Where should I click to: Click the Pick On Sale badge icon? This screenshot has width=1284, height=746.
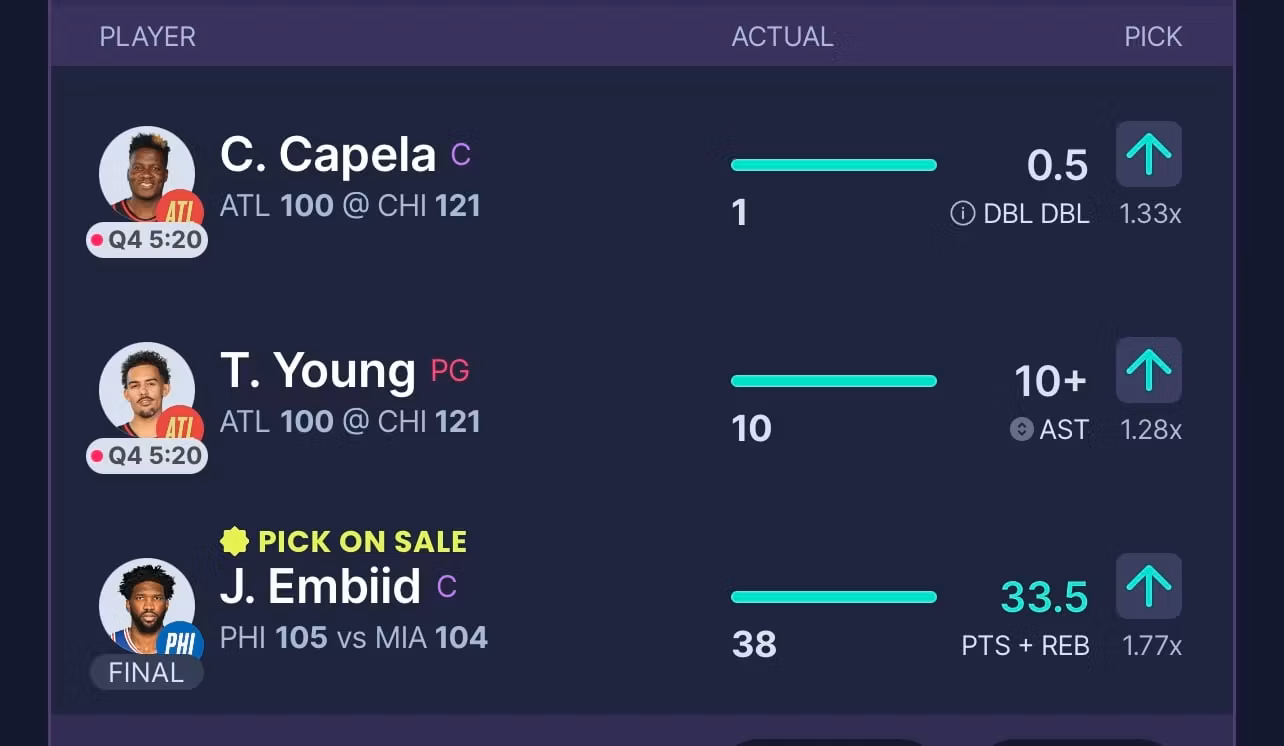coord(234,541)
